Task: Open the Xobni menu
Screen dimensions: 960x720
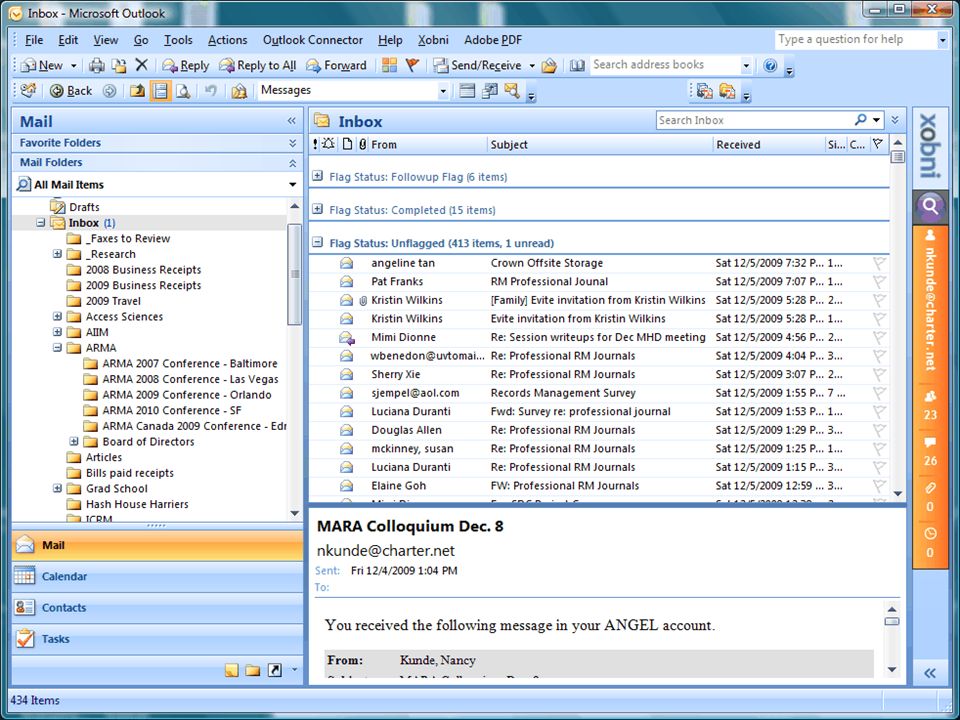Action: [x=433, y=40]
